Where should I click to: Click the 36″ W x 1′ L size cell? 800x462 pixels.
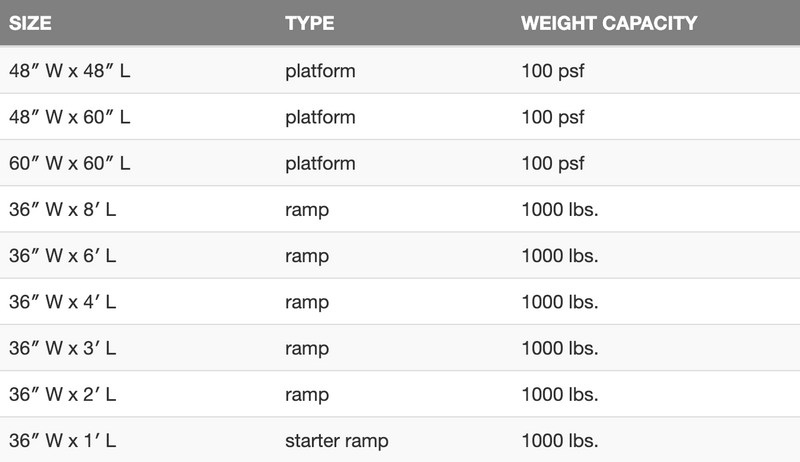tap(63, 440)
